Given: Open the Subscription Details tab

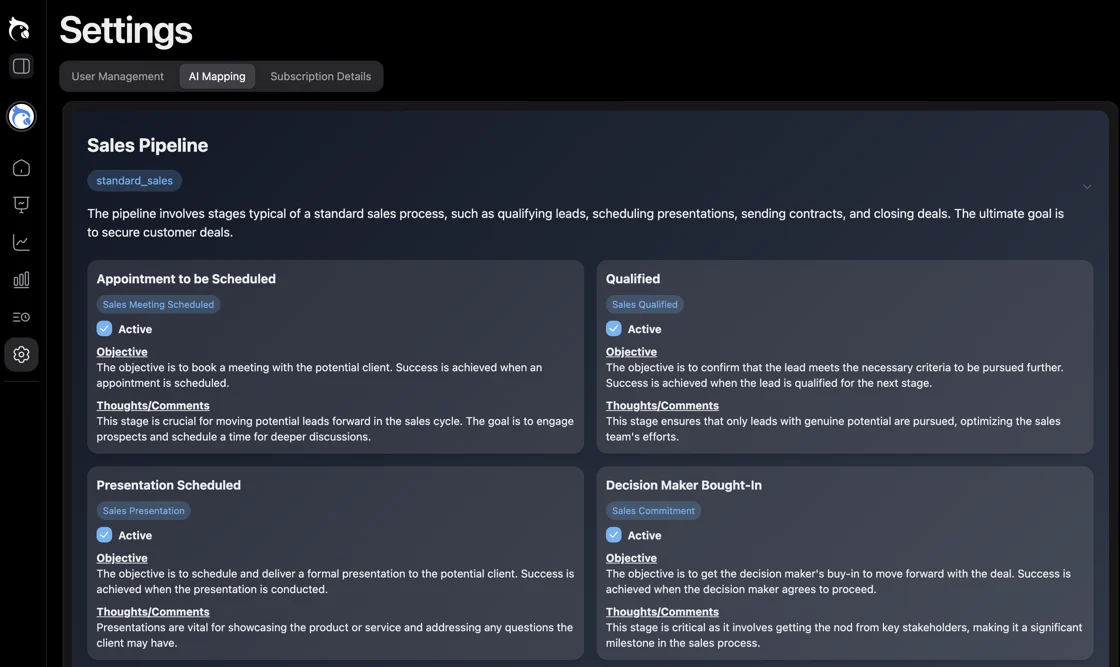Looking at the screenshot, I should coord(320,77).
